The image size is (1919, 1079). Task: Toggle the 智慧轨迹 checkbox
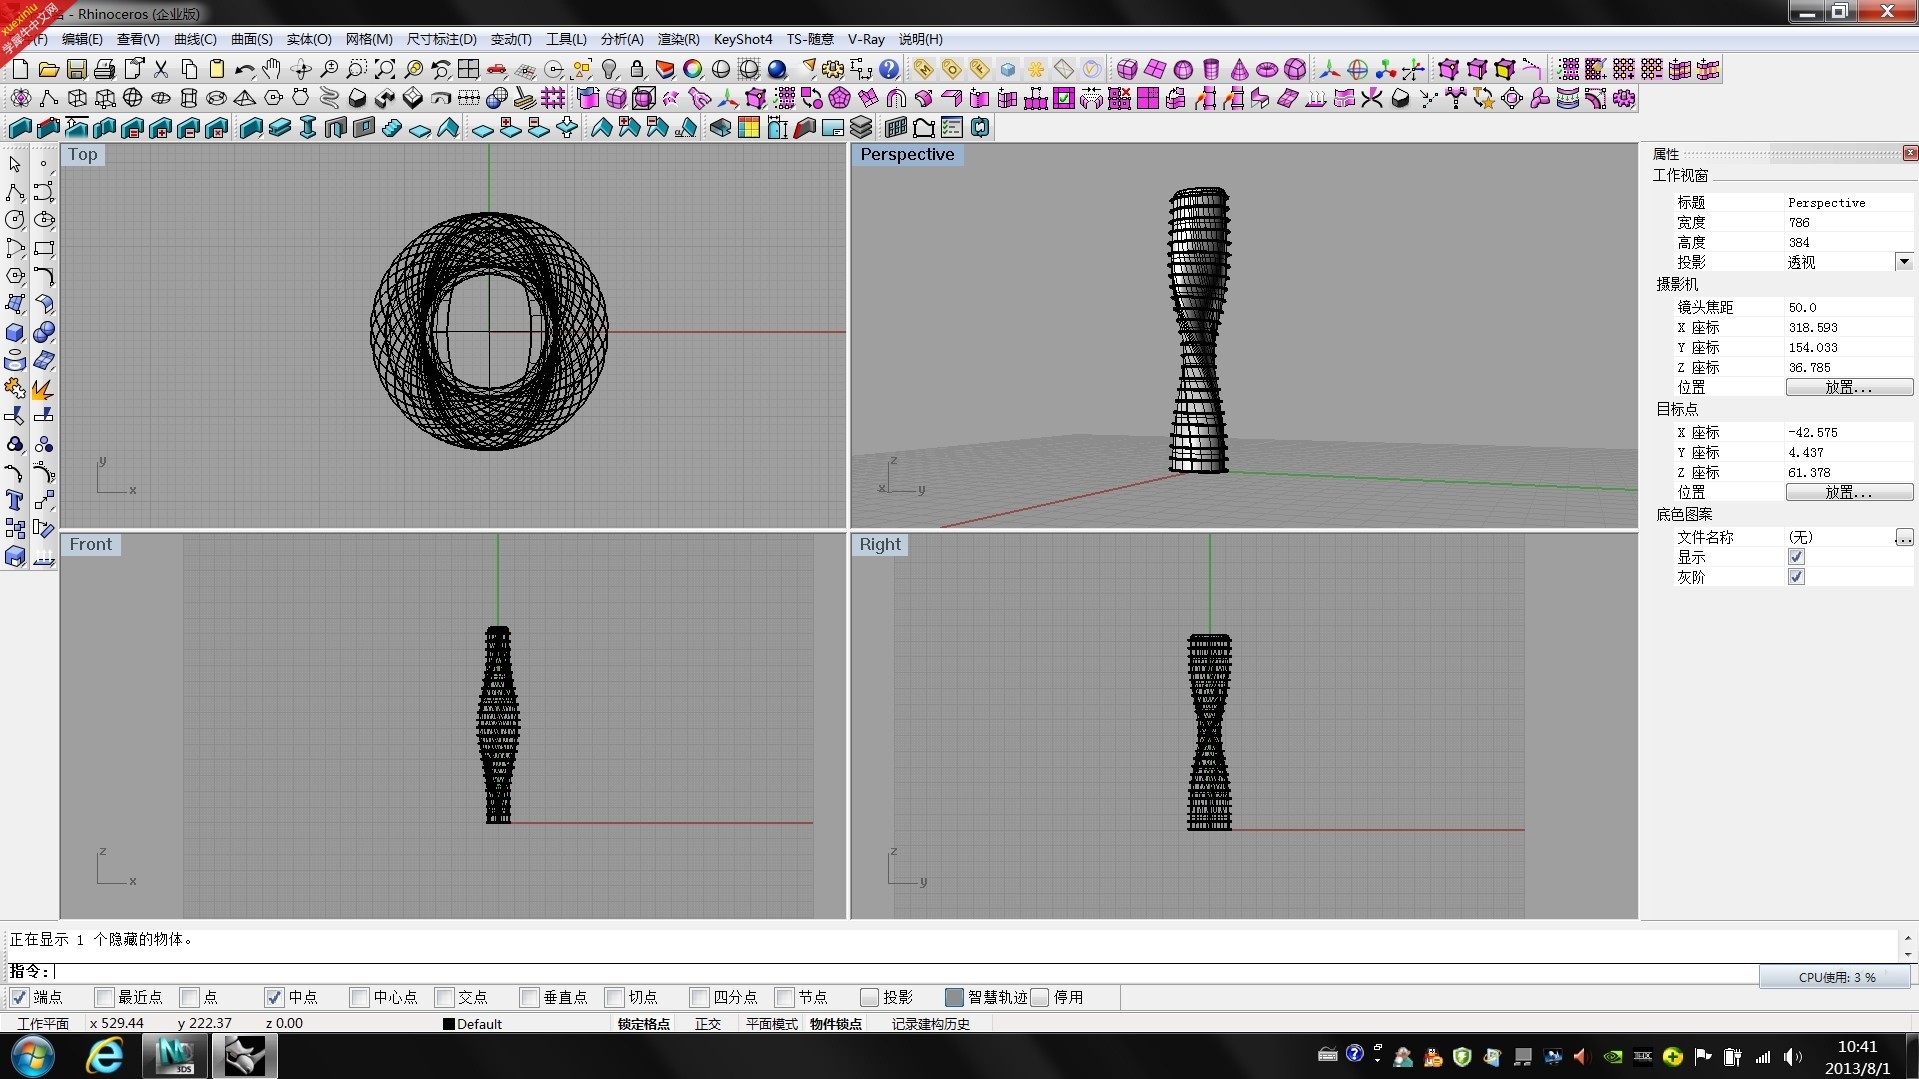click(954, 997)
